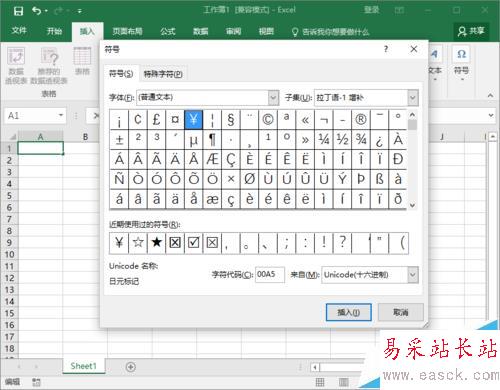Collapse the ribbon with the caret
This screenshot has height=390, width=500.
(x=490, y=95)
